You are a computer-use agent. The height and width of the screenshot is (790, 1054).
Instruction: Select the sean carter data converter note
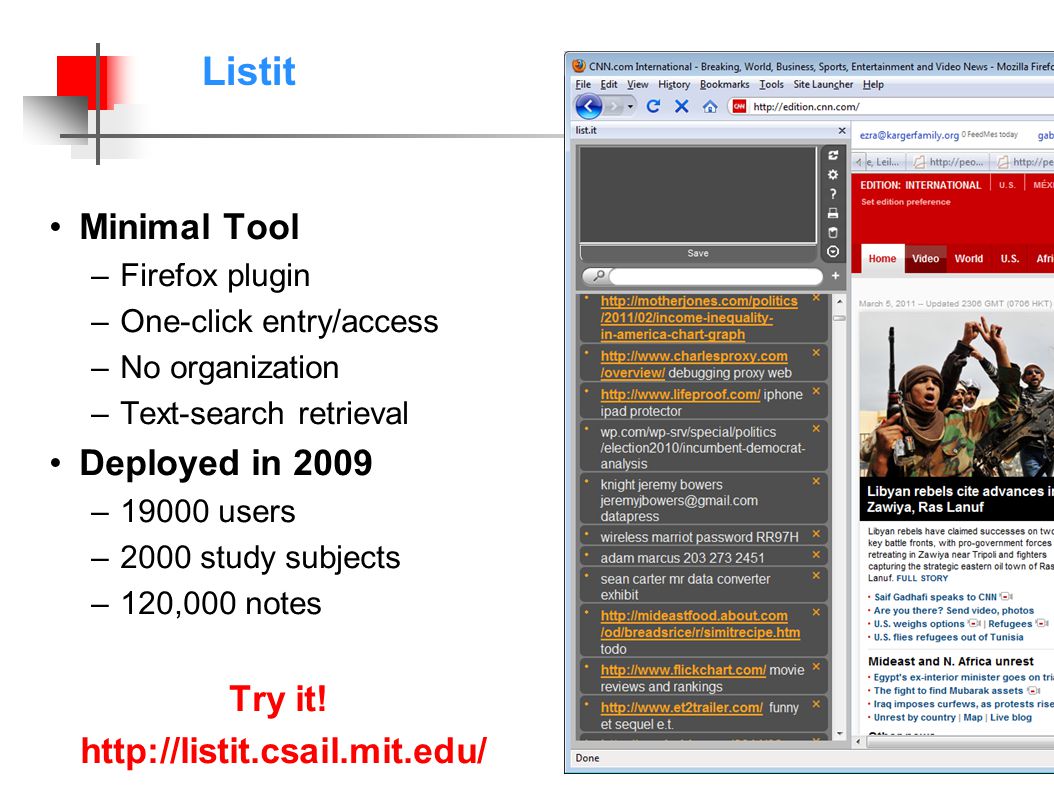coord(685,587)
